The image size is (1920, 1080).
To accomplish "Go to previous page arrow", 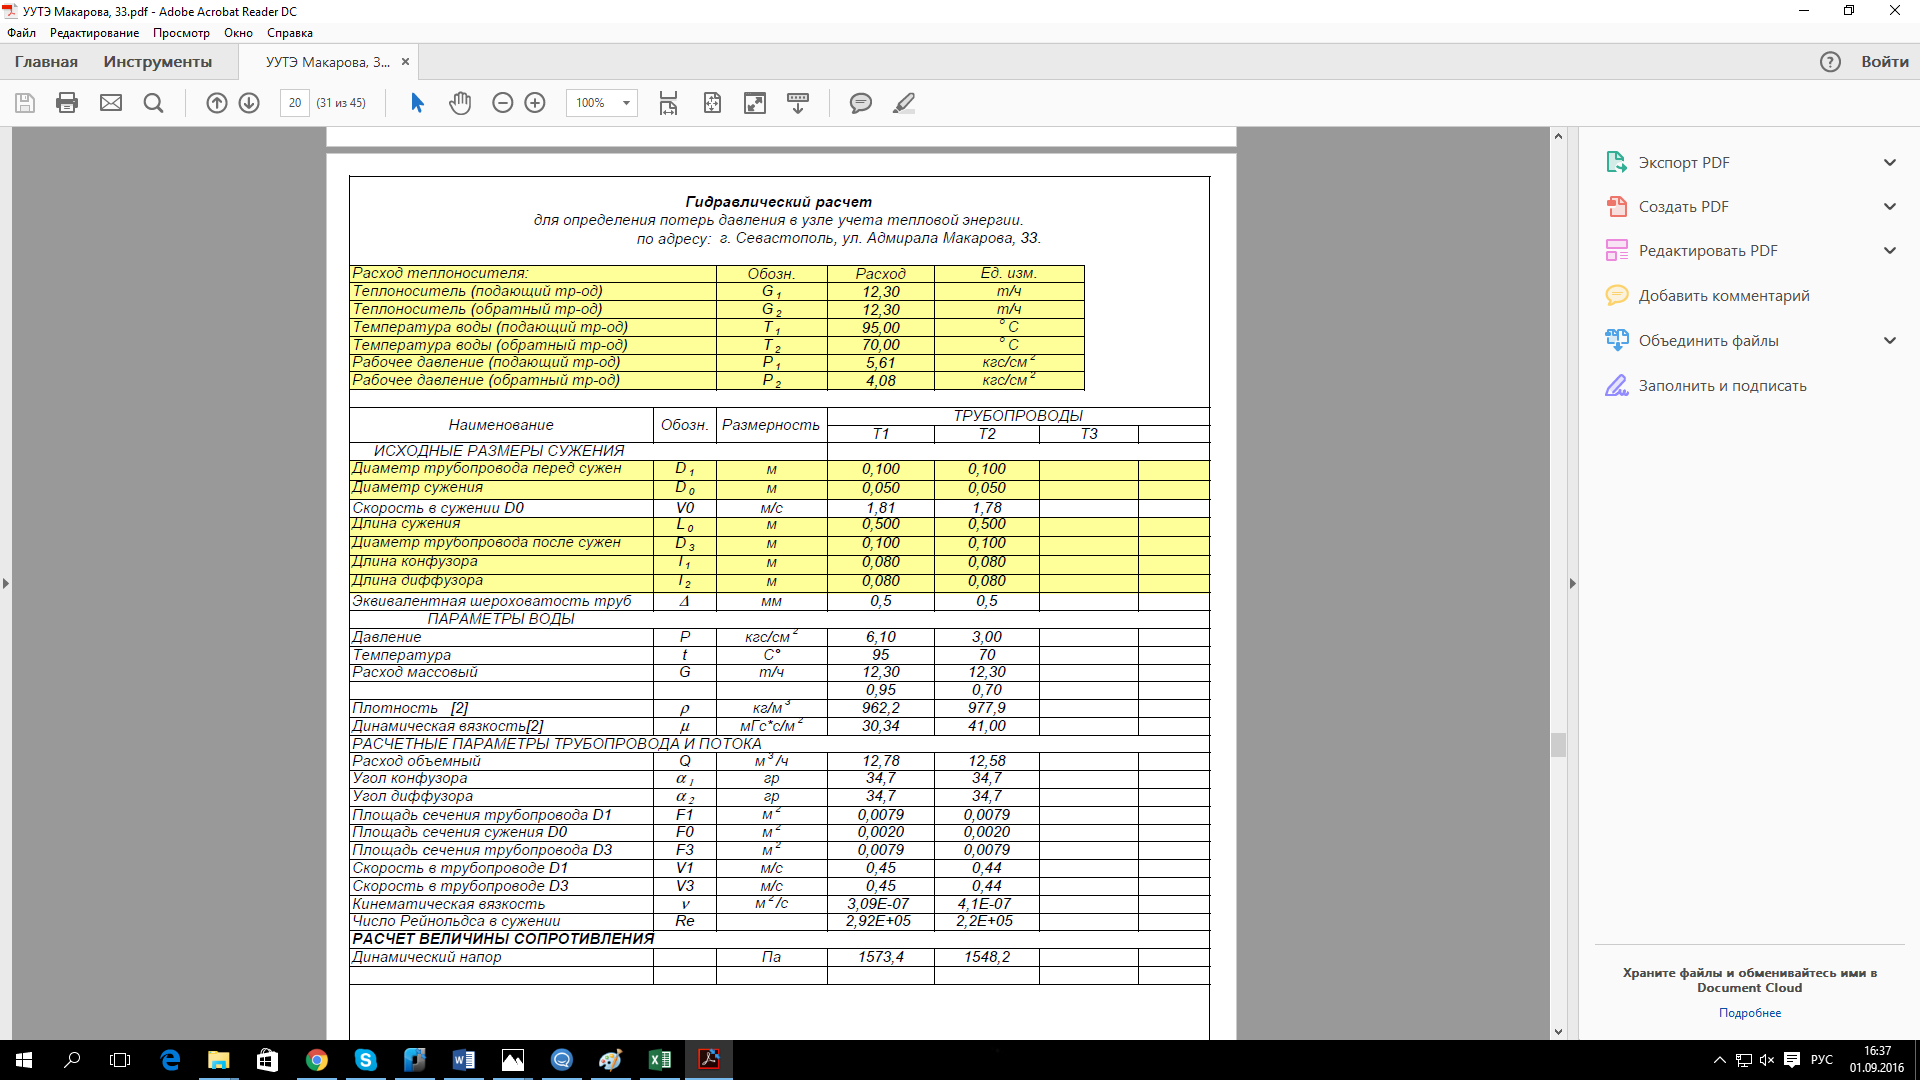I will tap(217, 103).
